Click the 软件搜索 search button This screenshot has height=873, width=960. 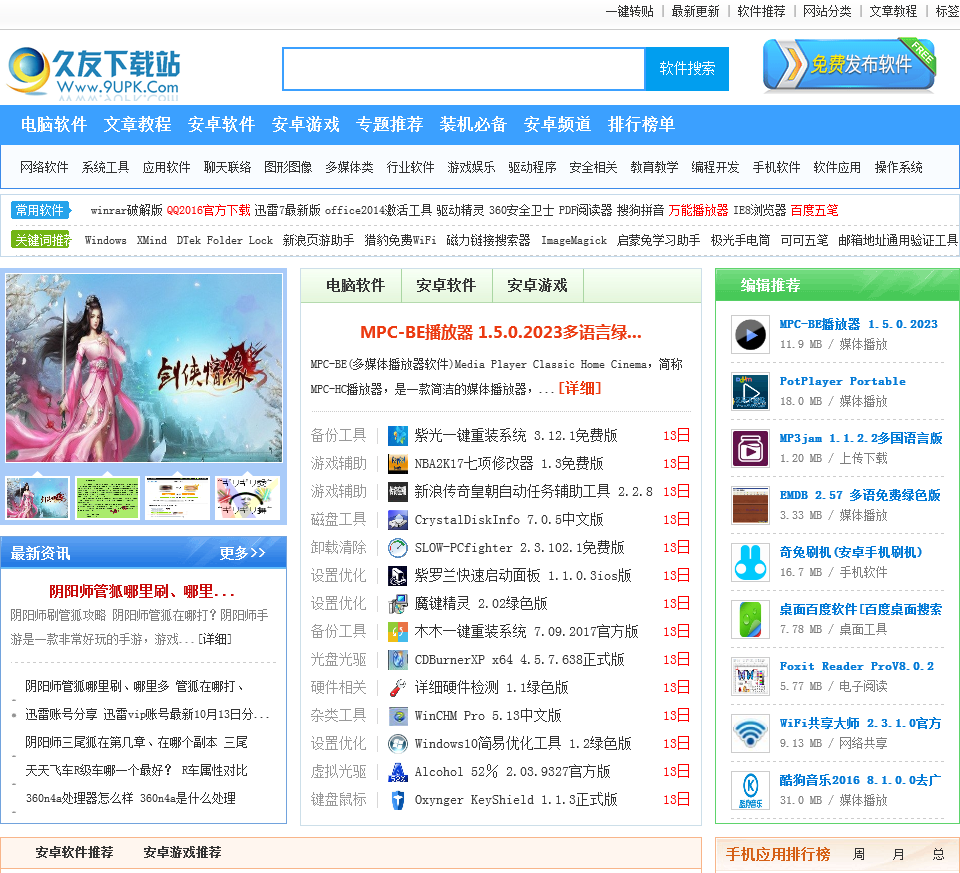(687, 69)
